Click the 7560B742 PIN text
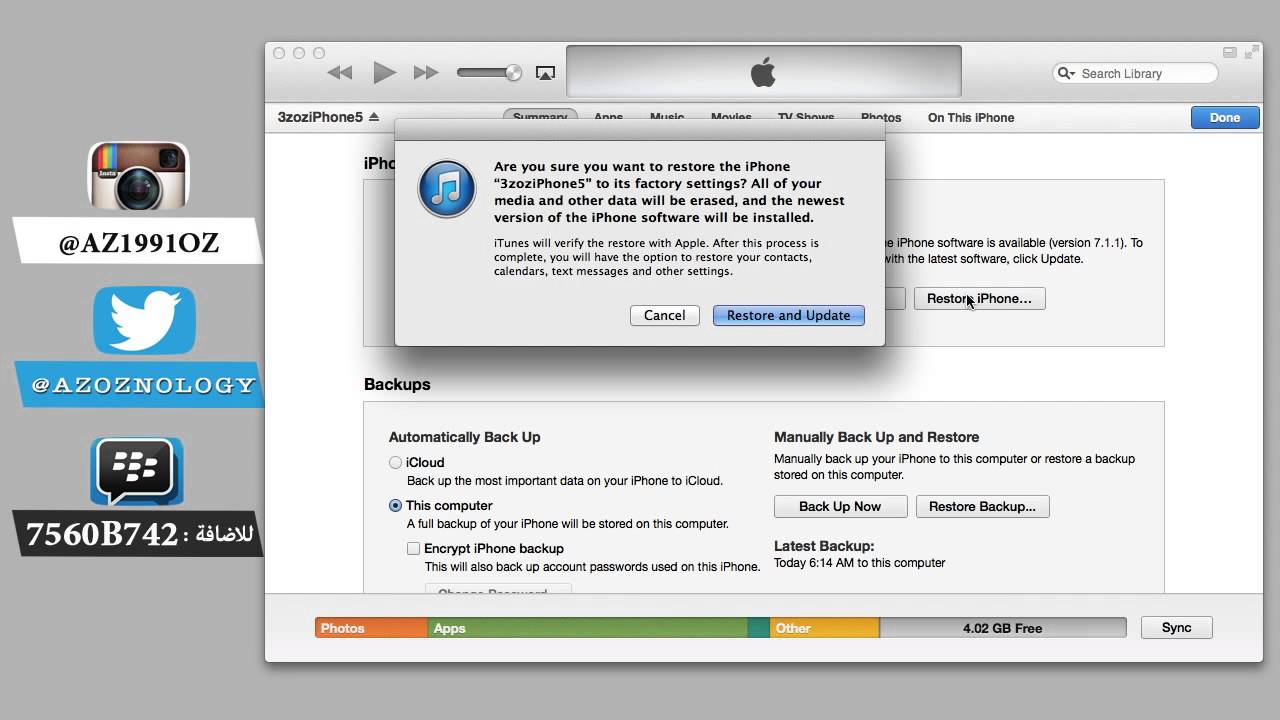Viewport: 1280px width, 720px height. tap(102, 535)
